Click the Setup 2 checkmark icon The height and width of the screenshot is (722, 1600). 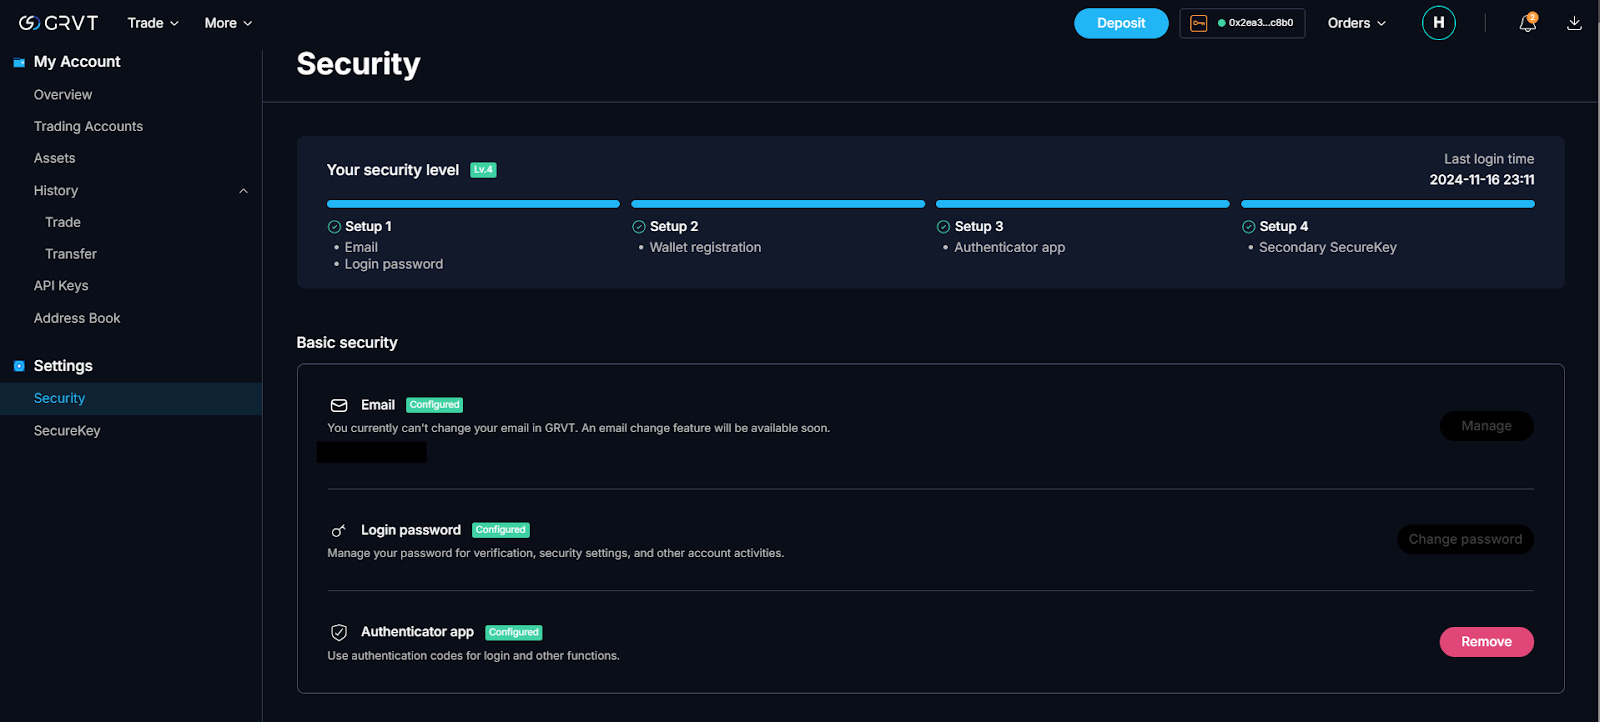[x=639, y=227]
